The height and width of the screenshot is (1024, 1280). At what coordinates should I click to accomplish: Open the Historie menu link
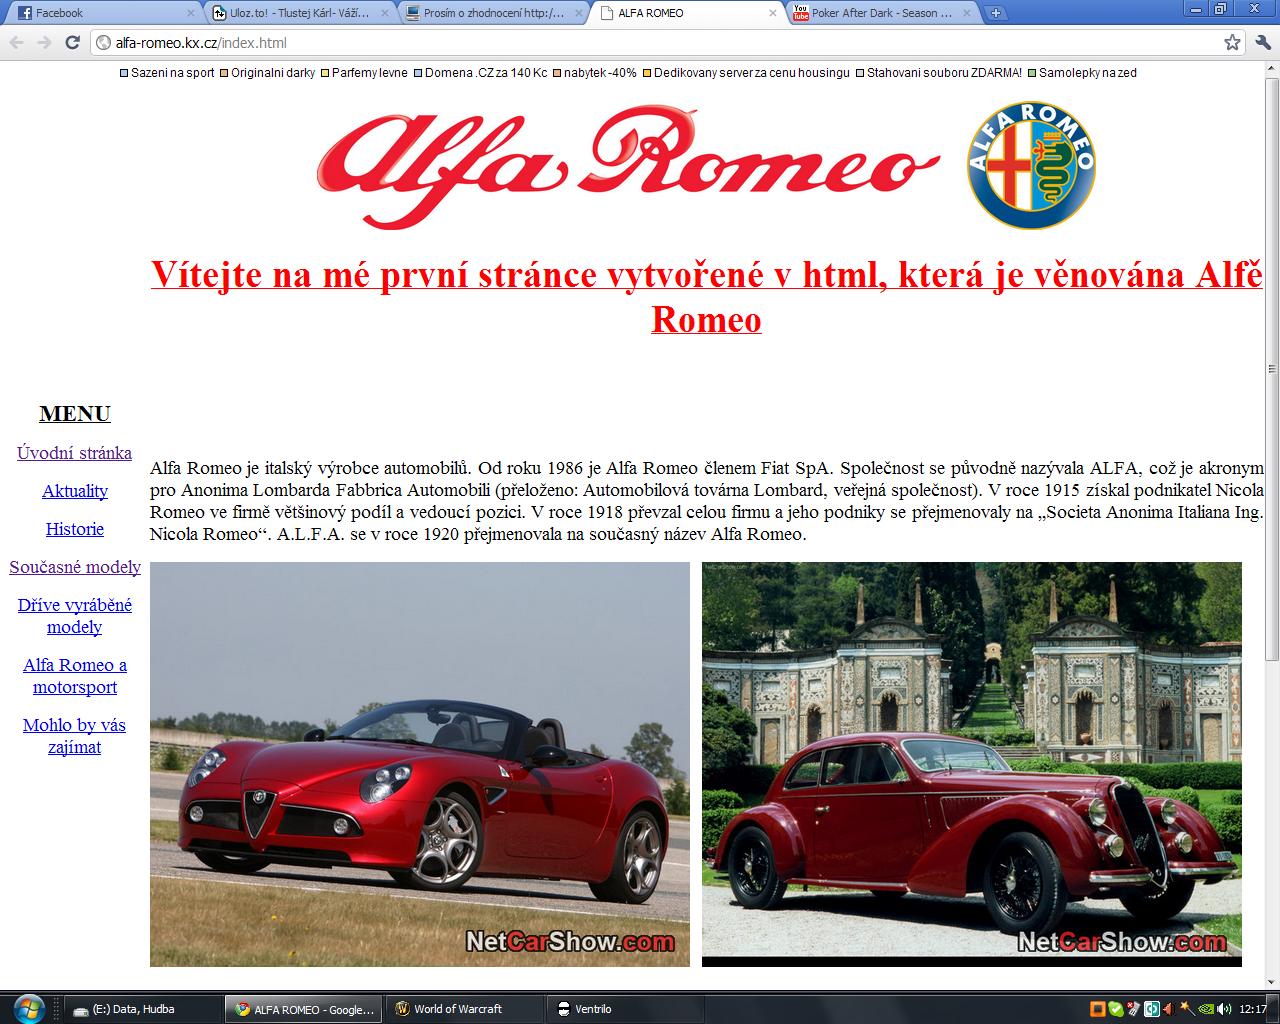click(74, 529)
